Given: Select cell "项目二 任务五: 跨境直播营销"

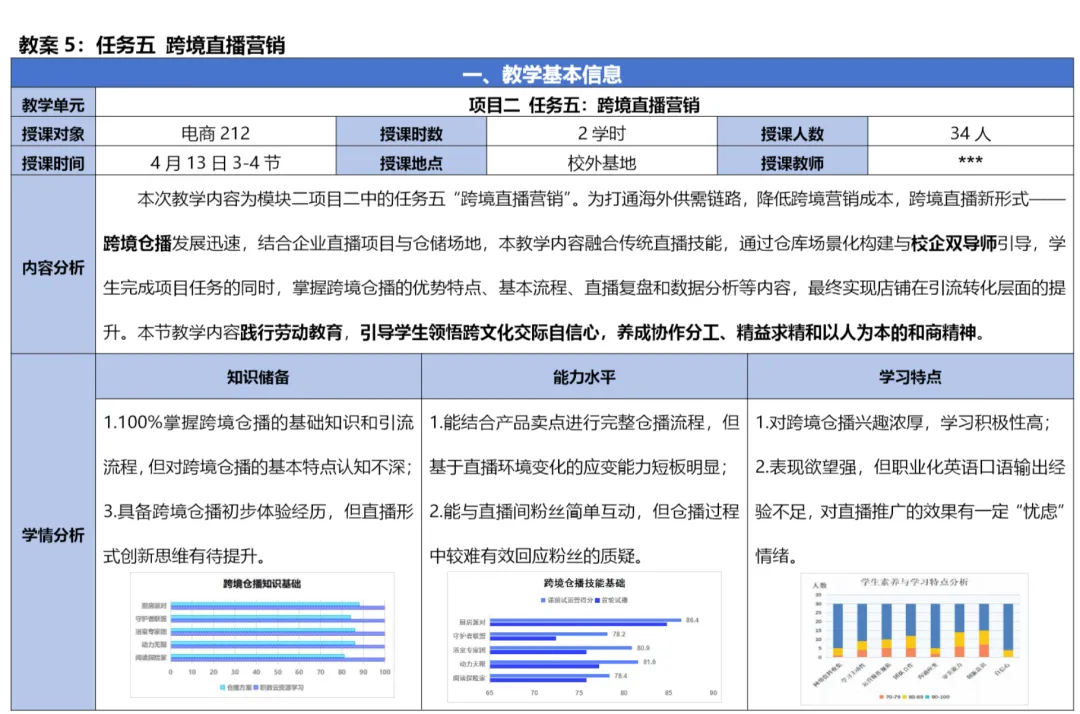Looking at the screenshot, I should pos(584,105).
